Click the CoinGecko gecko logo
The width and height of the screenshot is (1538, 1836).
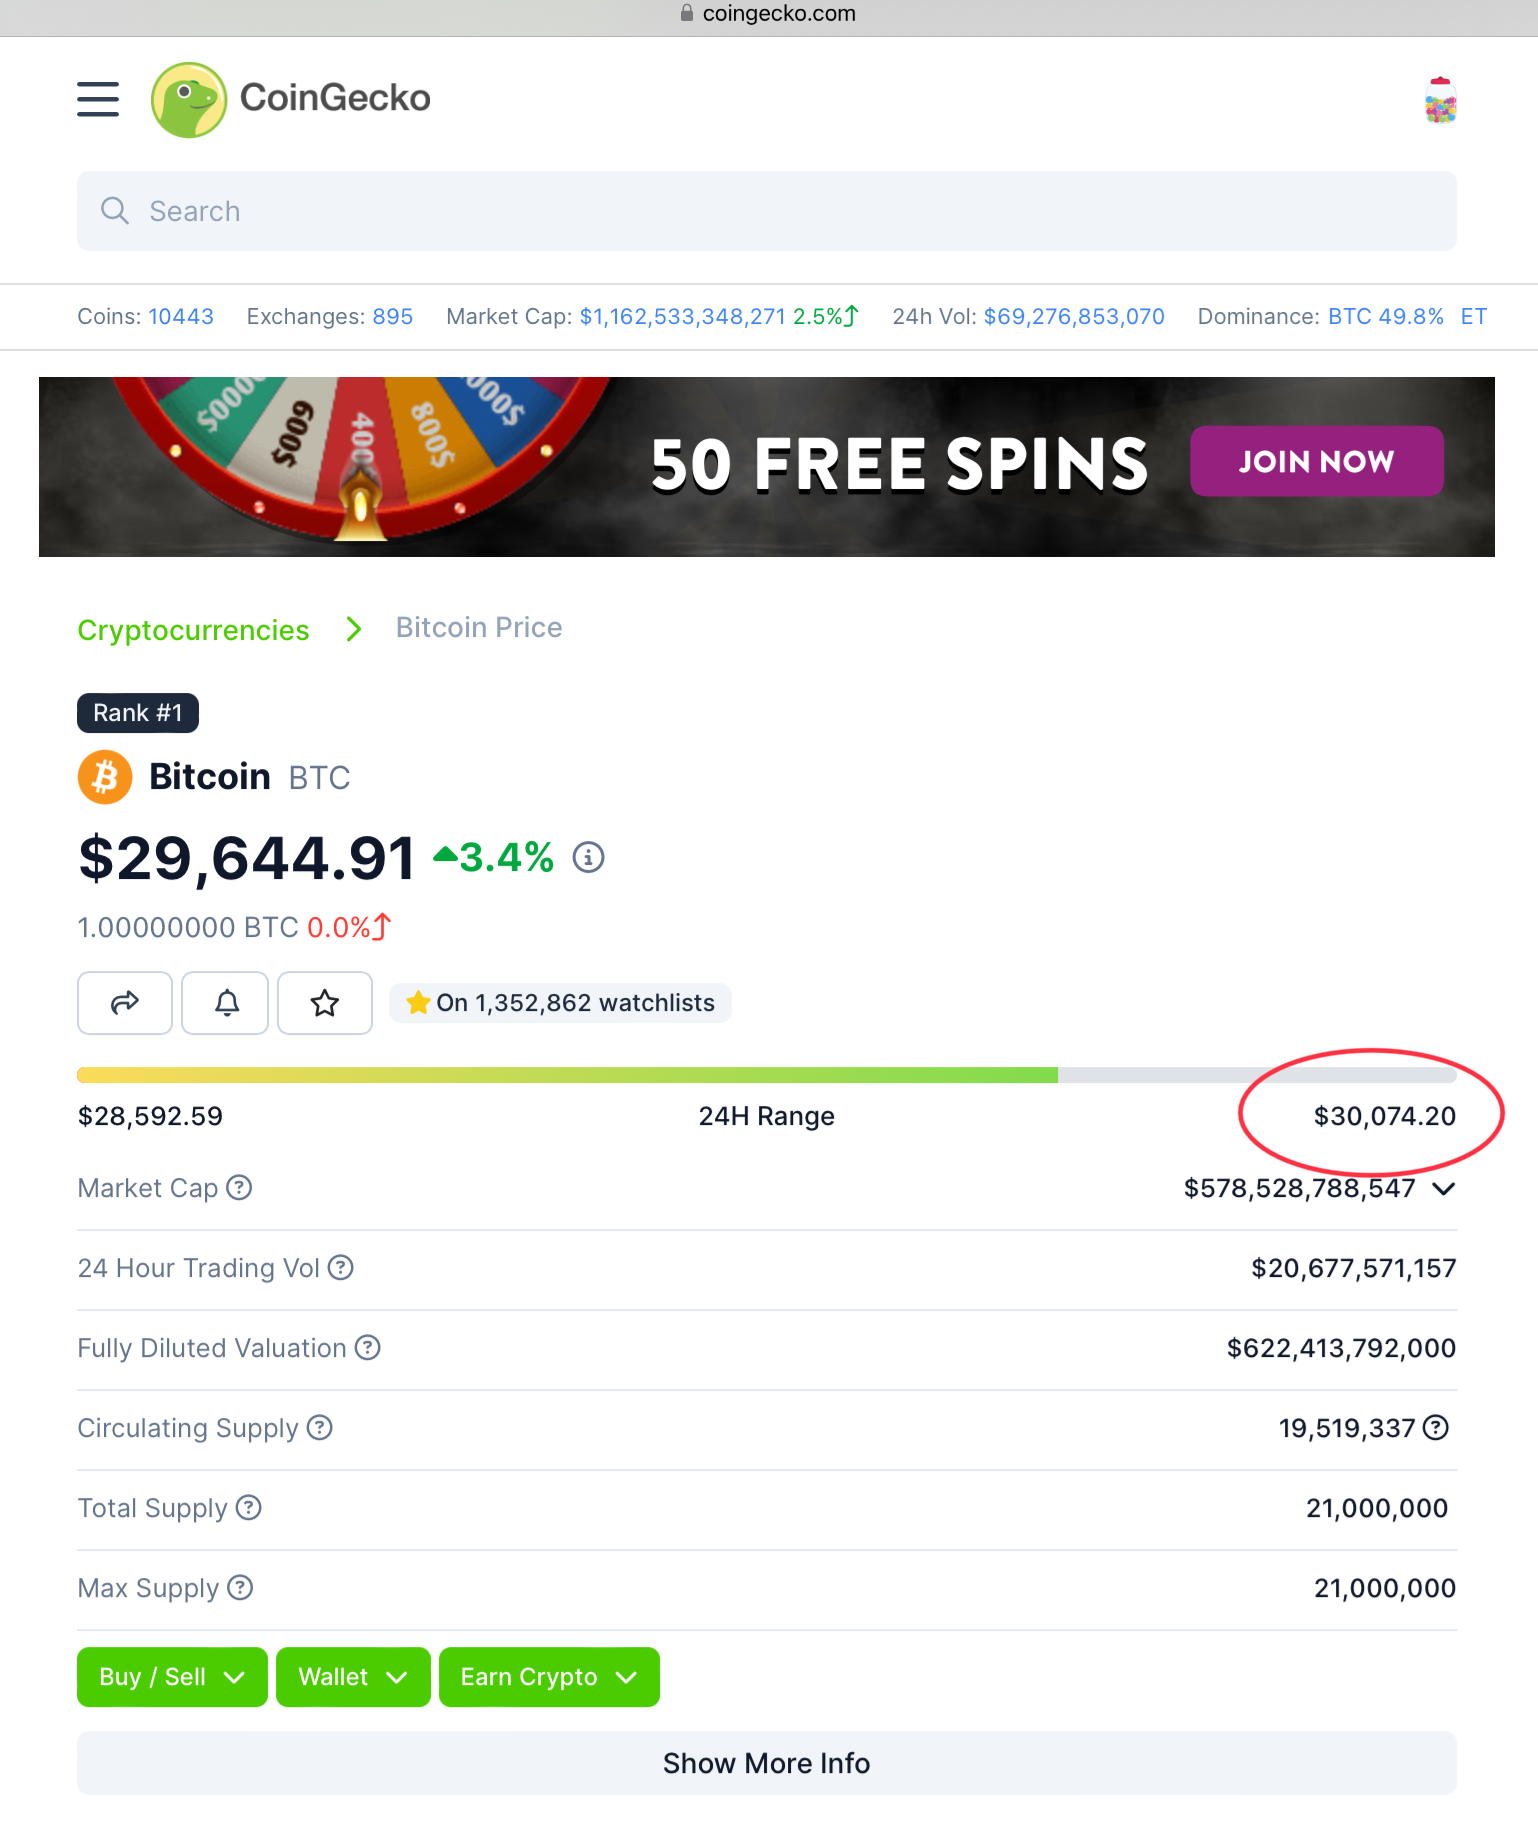click(189, 100)
